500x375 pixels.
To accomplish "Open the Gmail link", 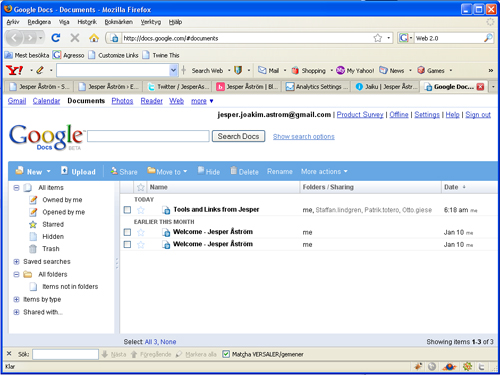I will click(x=17, y=101).
